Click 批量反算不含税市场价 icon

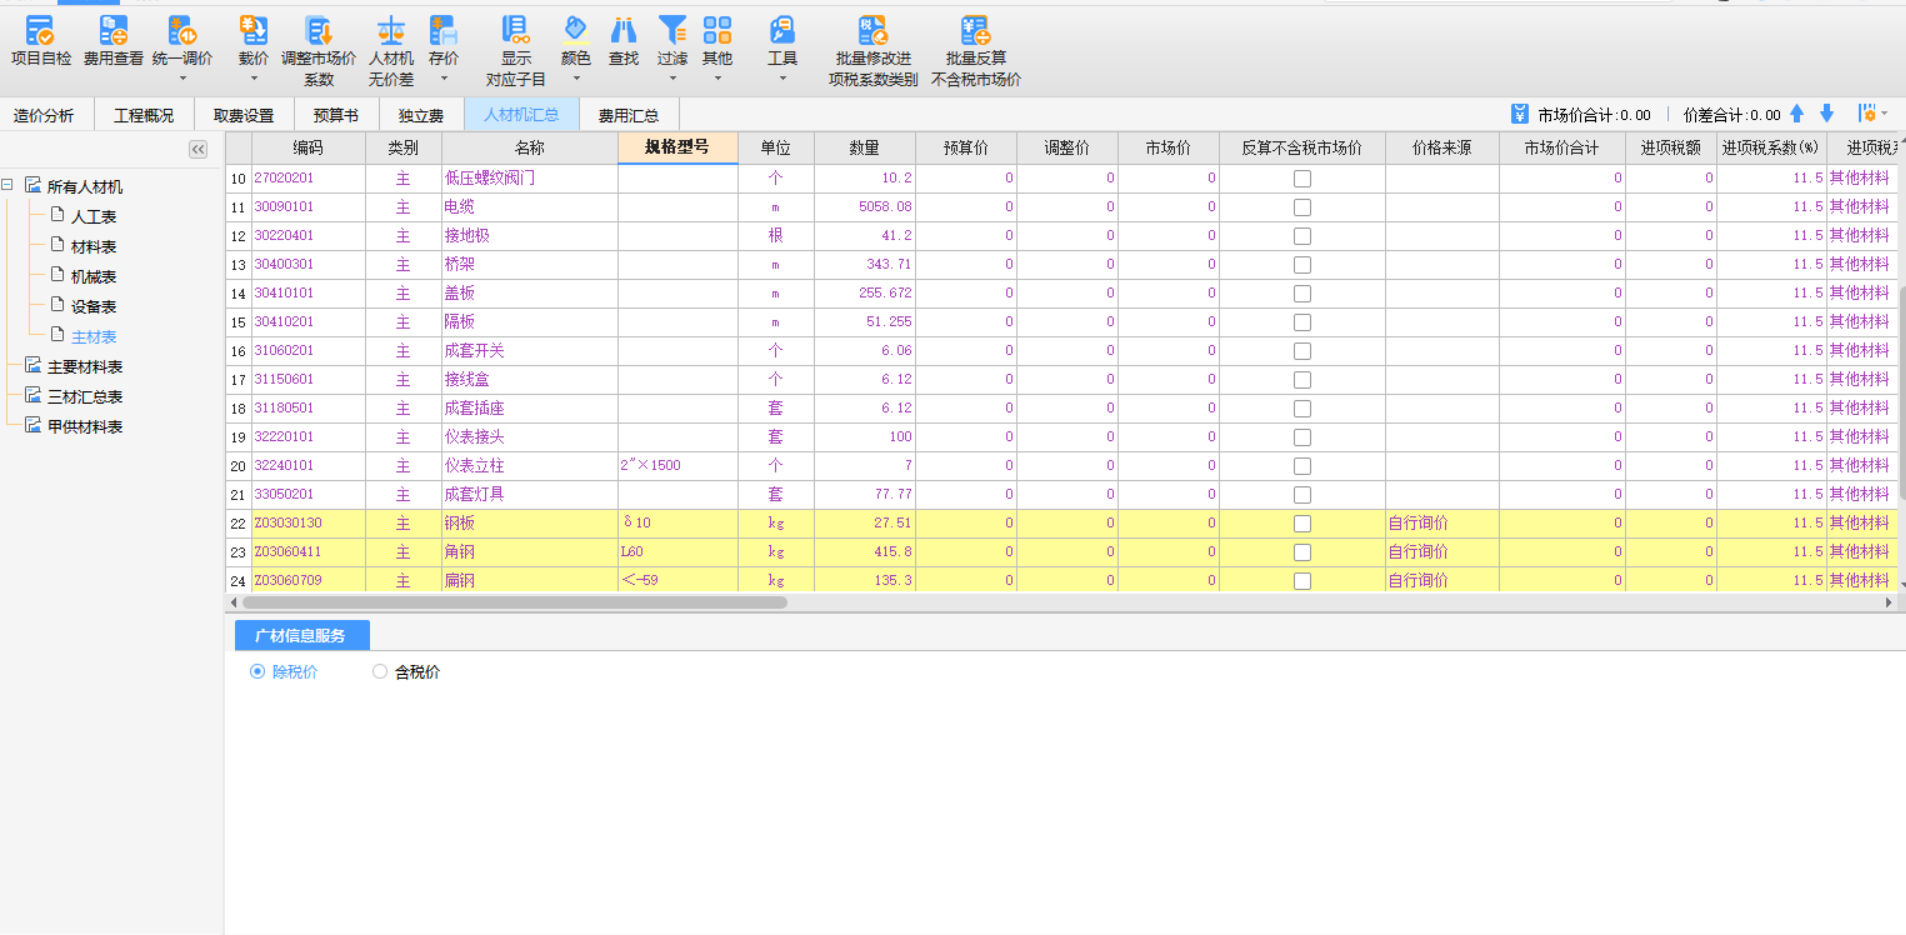click(975, 31)
